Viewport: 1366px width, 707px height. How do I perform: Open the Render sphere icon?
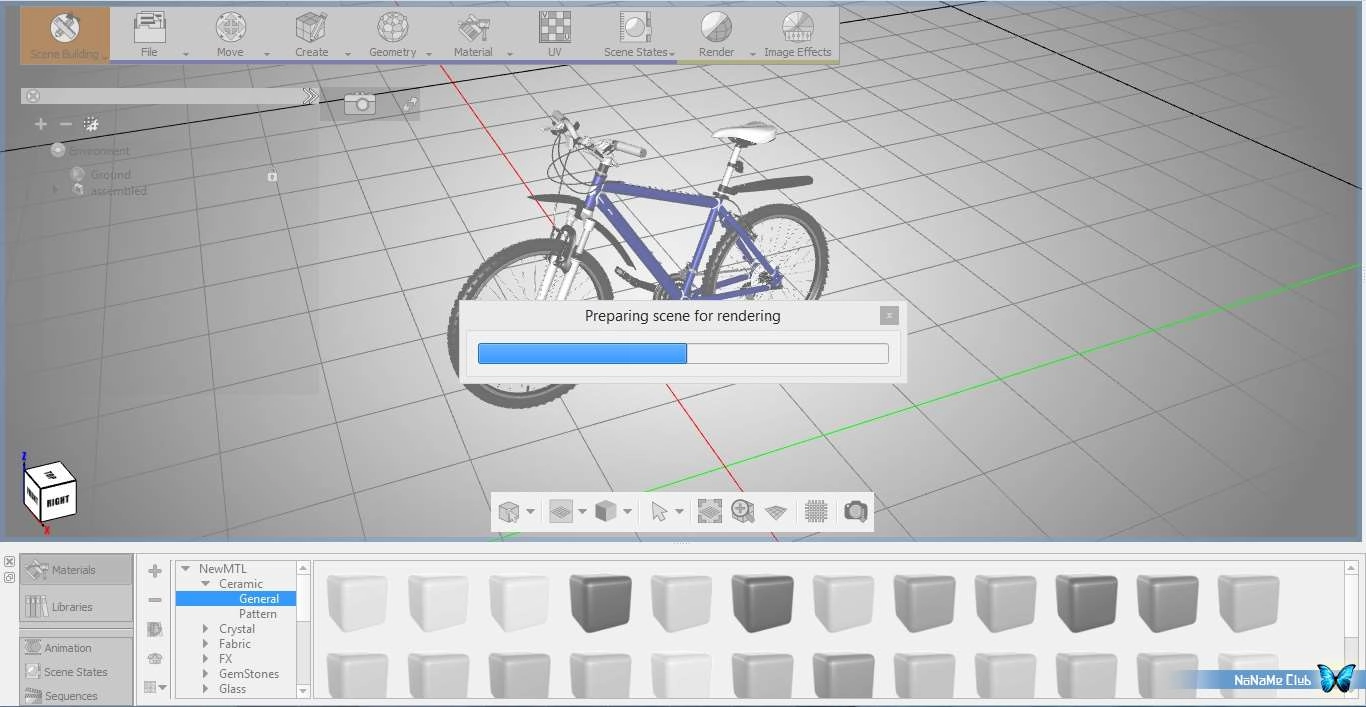716,28
